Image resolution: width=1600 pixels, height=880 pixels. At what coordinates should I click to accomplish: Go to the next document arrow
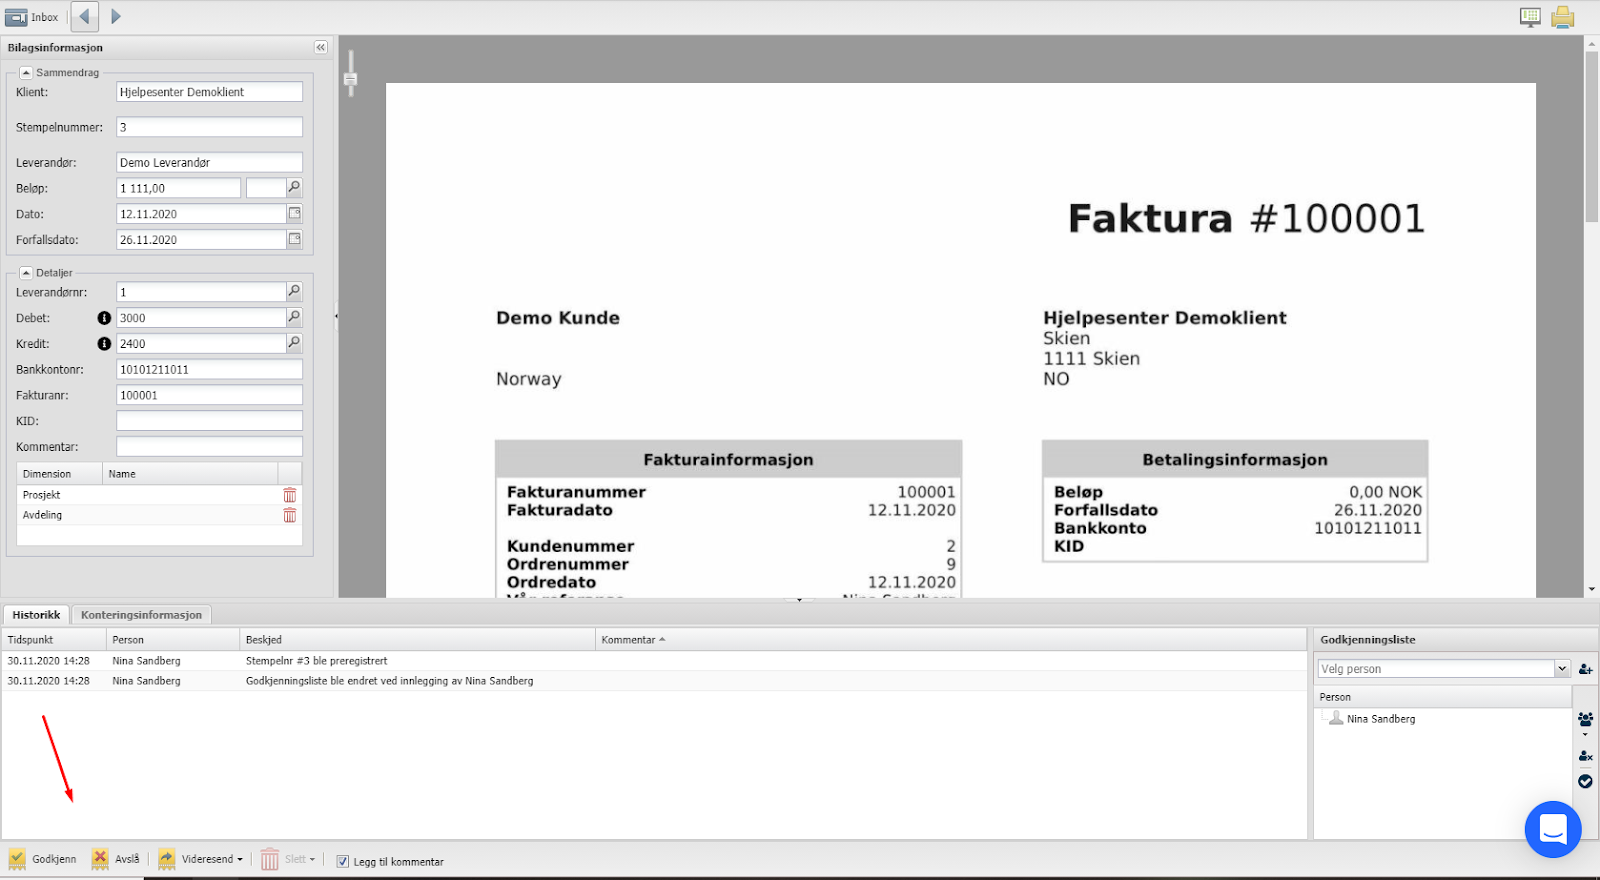pyautogui.click(x=116, y=16)
